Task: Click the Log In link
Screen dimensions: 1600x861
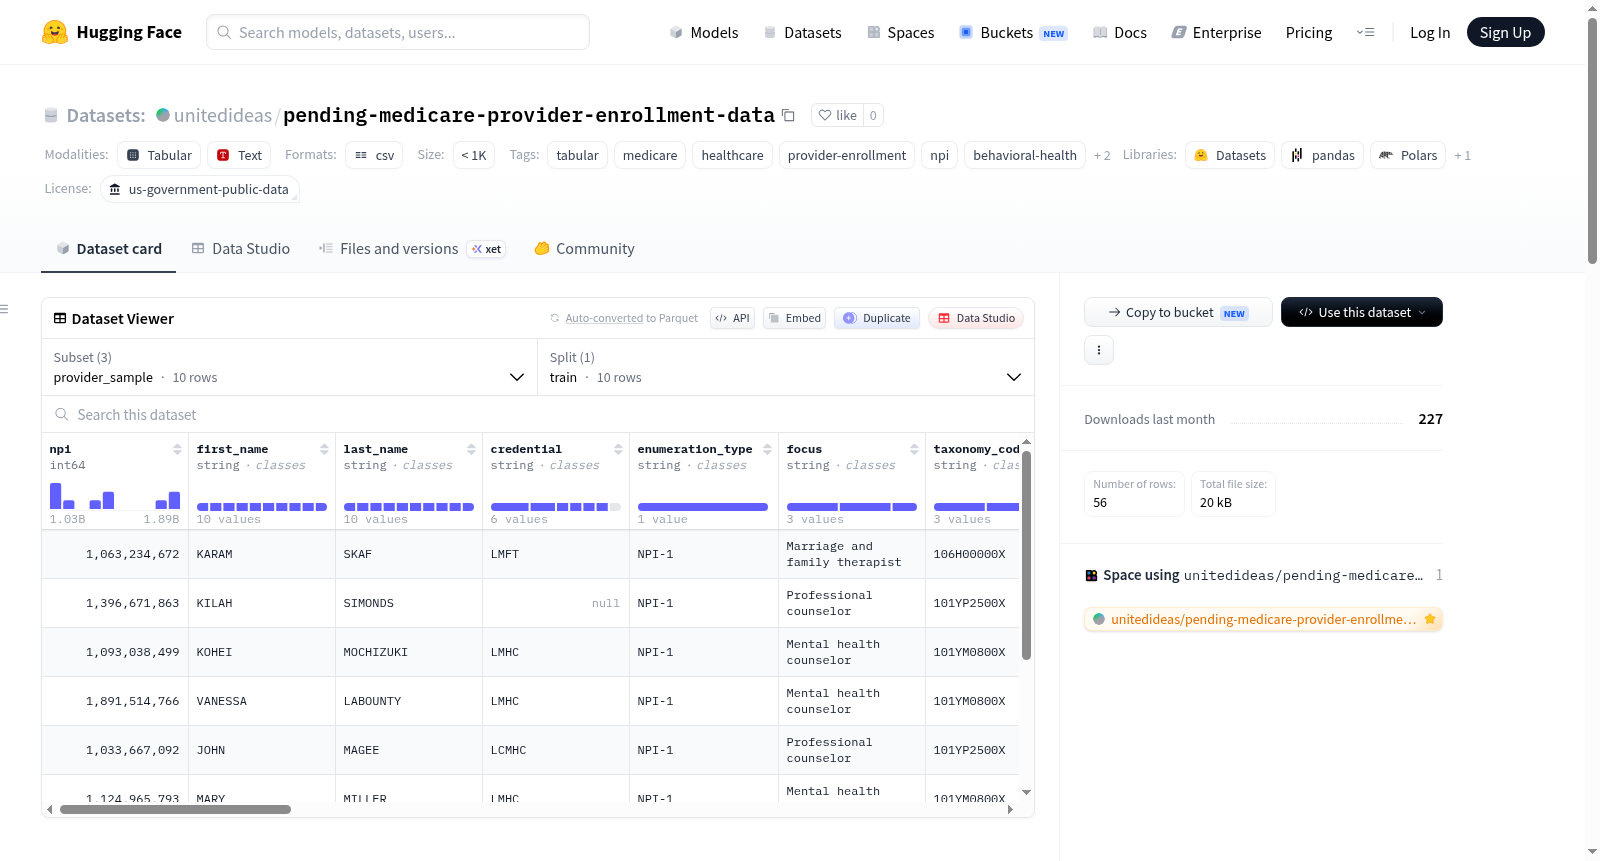Action: tap(1430, 32)
